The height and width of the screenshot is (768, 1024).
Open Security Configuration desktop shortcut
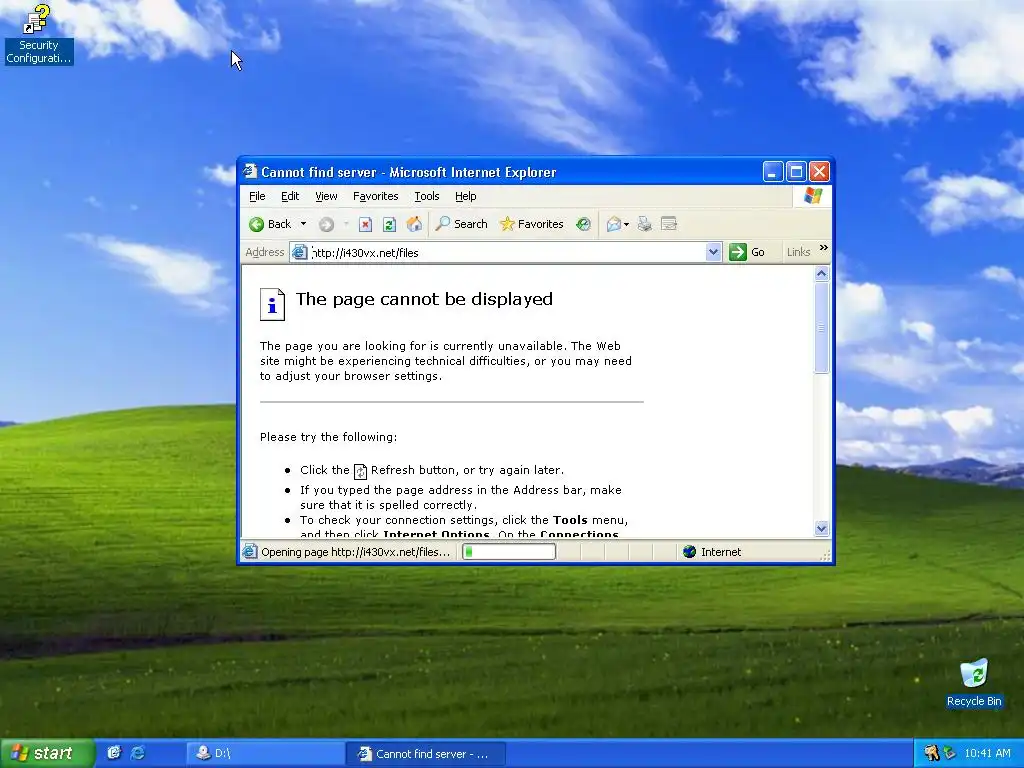pyautogui.click(x=39, y=34)
